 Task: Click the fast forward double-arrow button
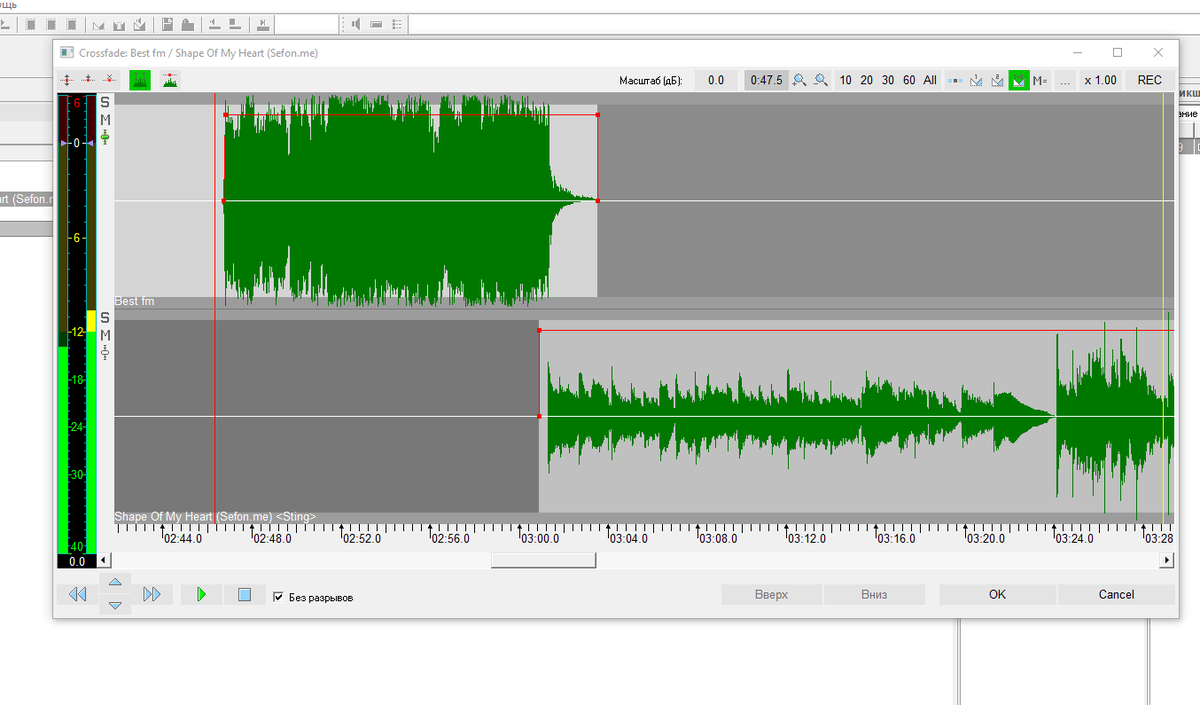(151, 594)
